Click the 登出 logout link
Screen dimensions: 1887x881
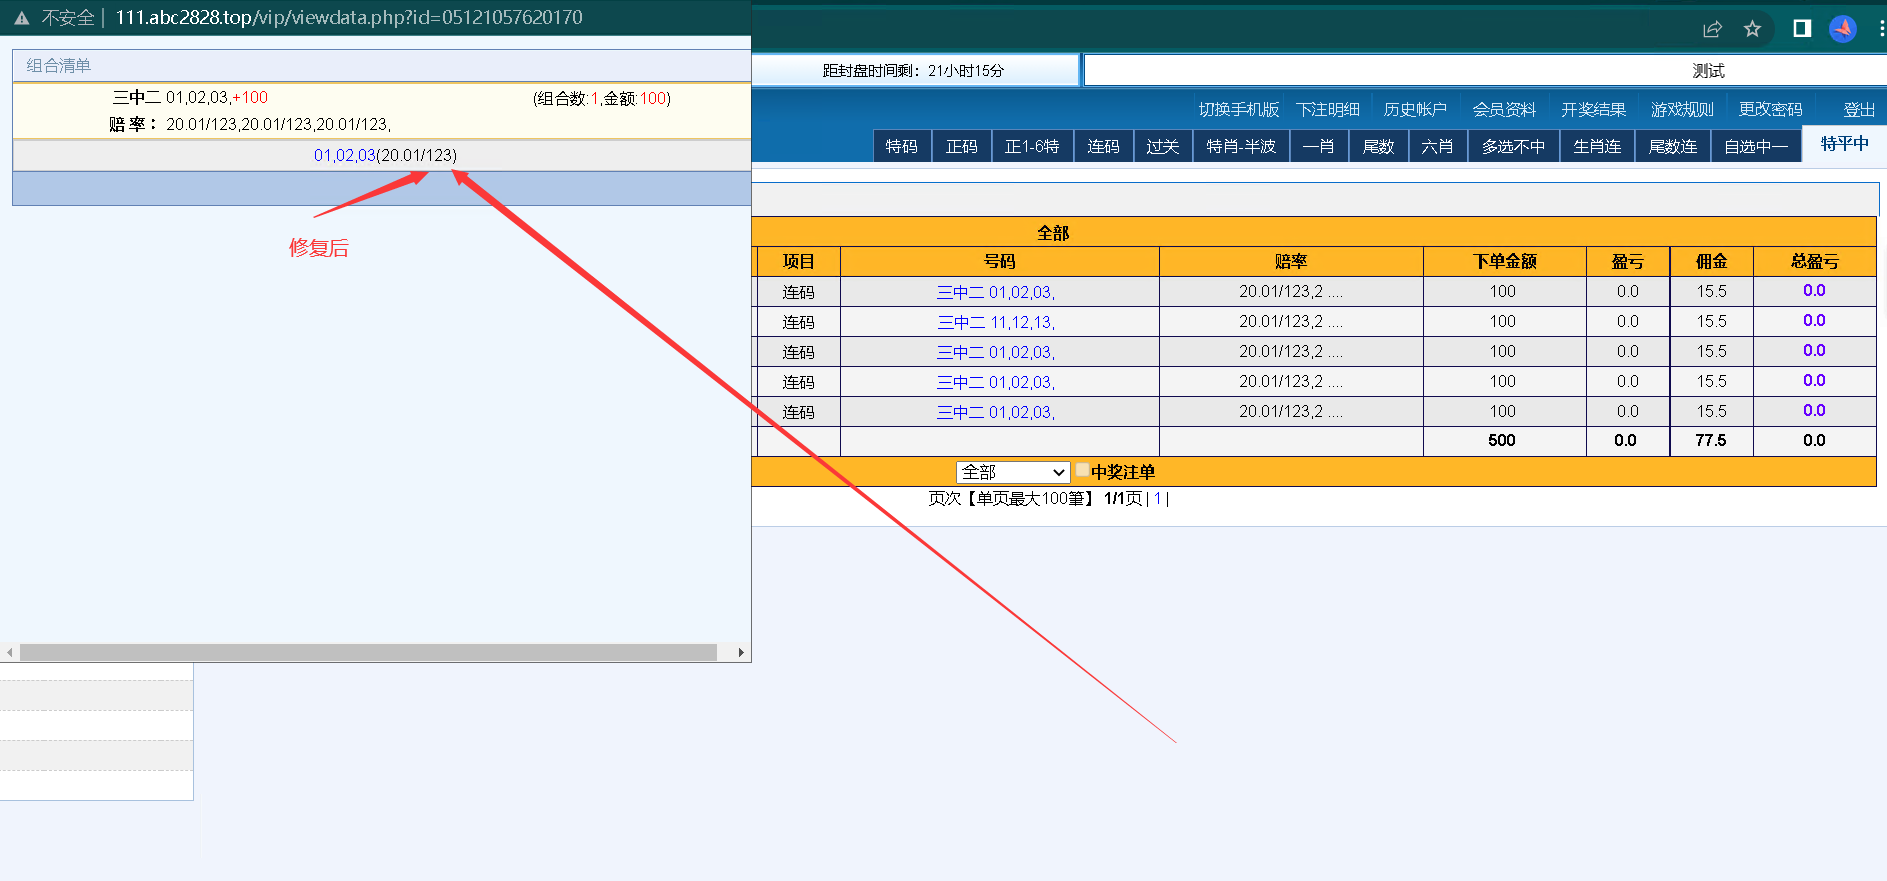point(1859,110)
